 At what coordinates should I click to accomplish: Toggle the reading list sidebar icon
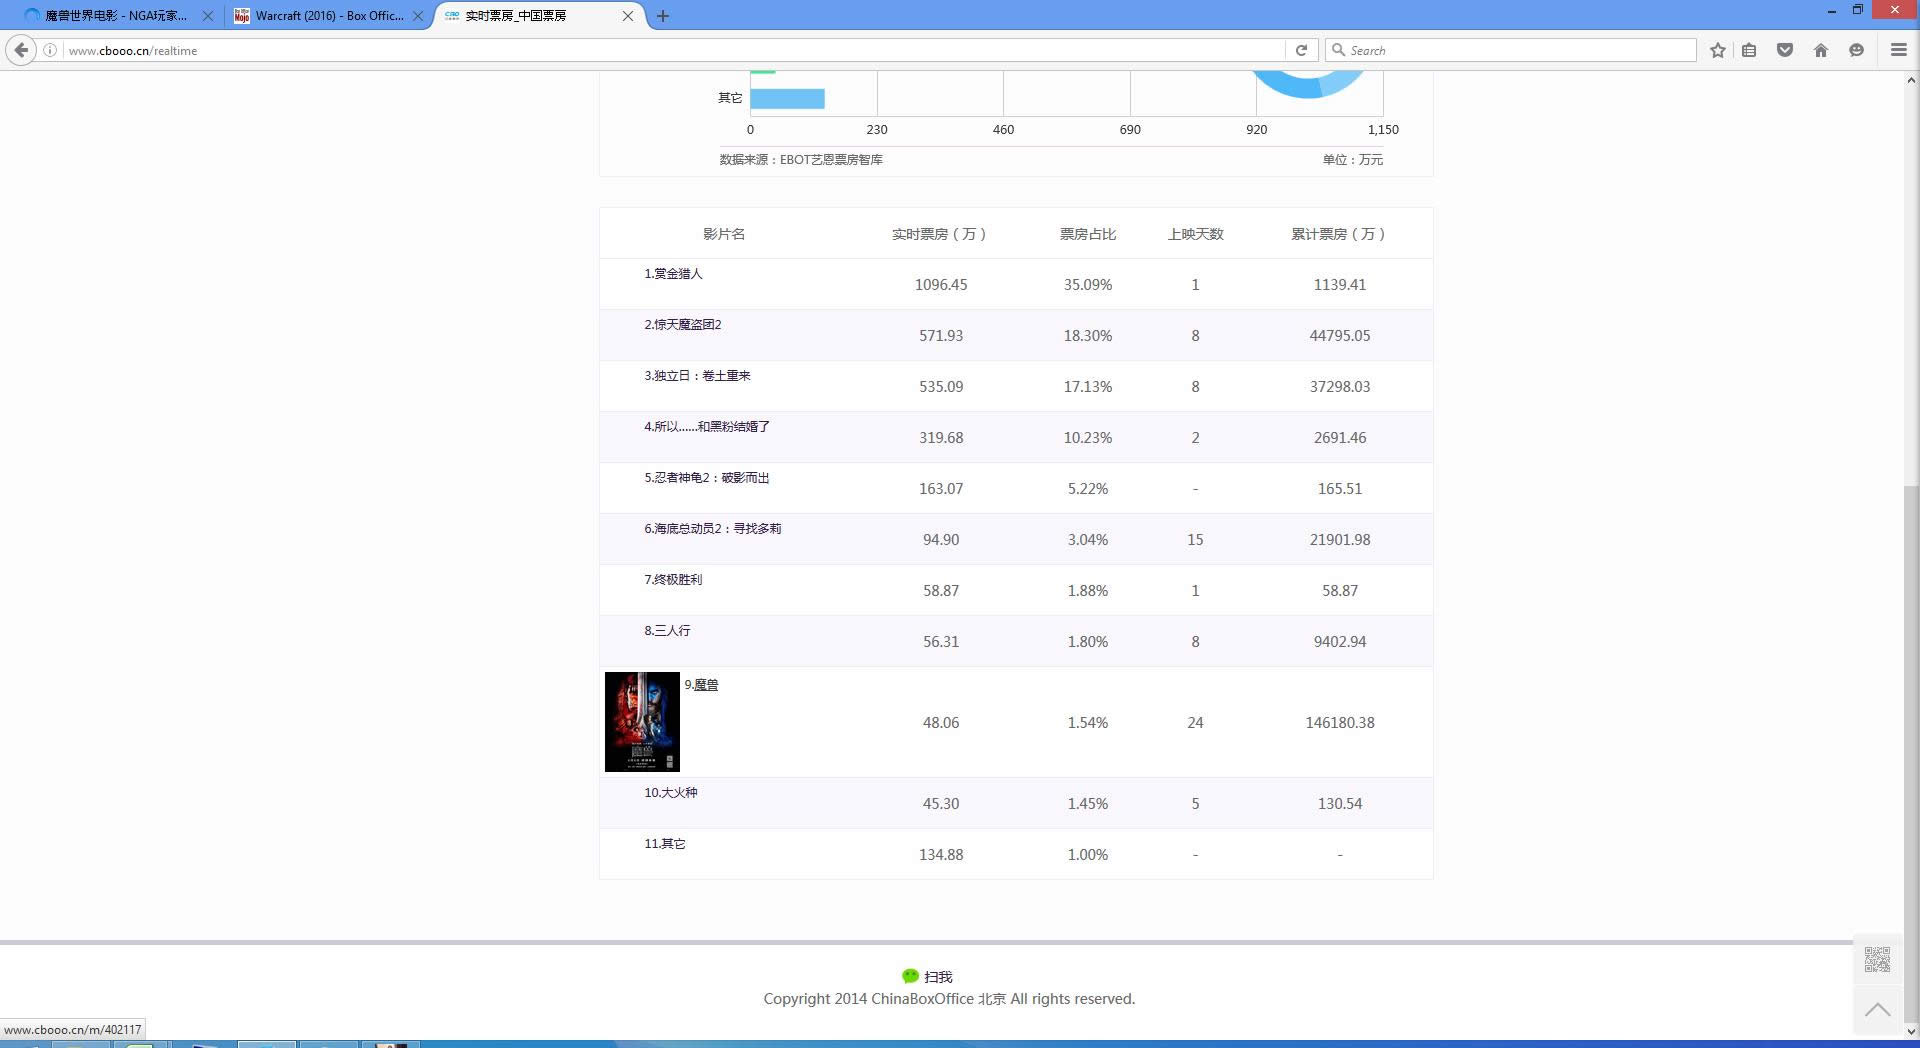click(x=1749, y=50)
